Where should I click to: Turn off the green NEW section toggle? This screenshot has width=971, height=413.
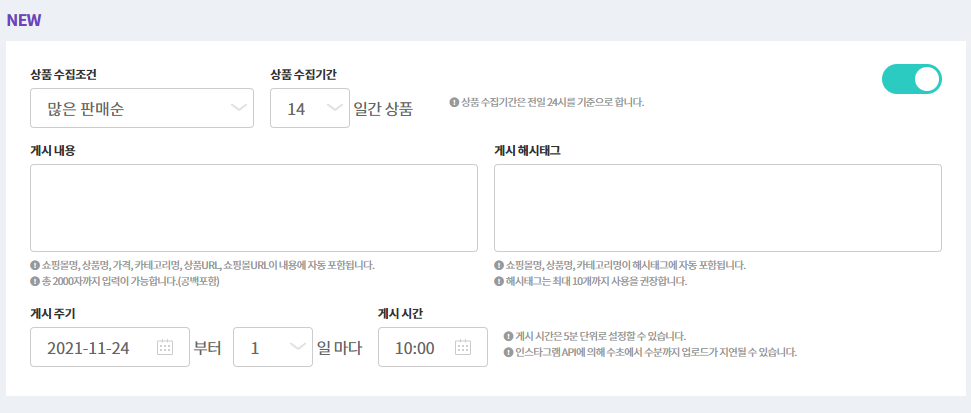coord(911,79)
